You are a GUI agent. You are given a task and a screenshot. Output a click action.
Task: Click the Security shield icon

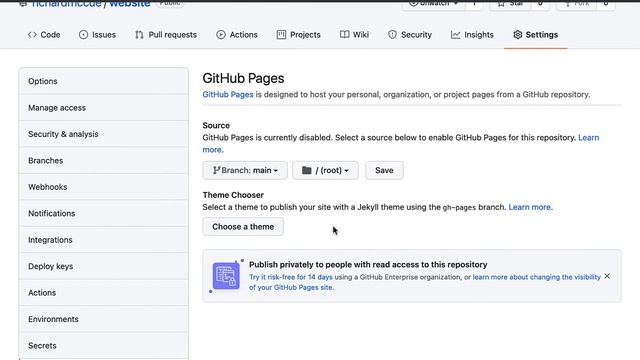(x=392, y=35)
